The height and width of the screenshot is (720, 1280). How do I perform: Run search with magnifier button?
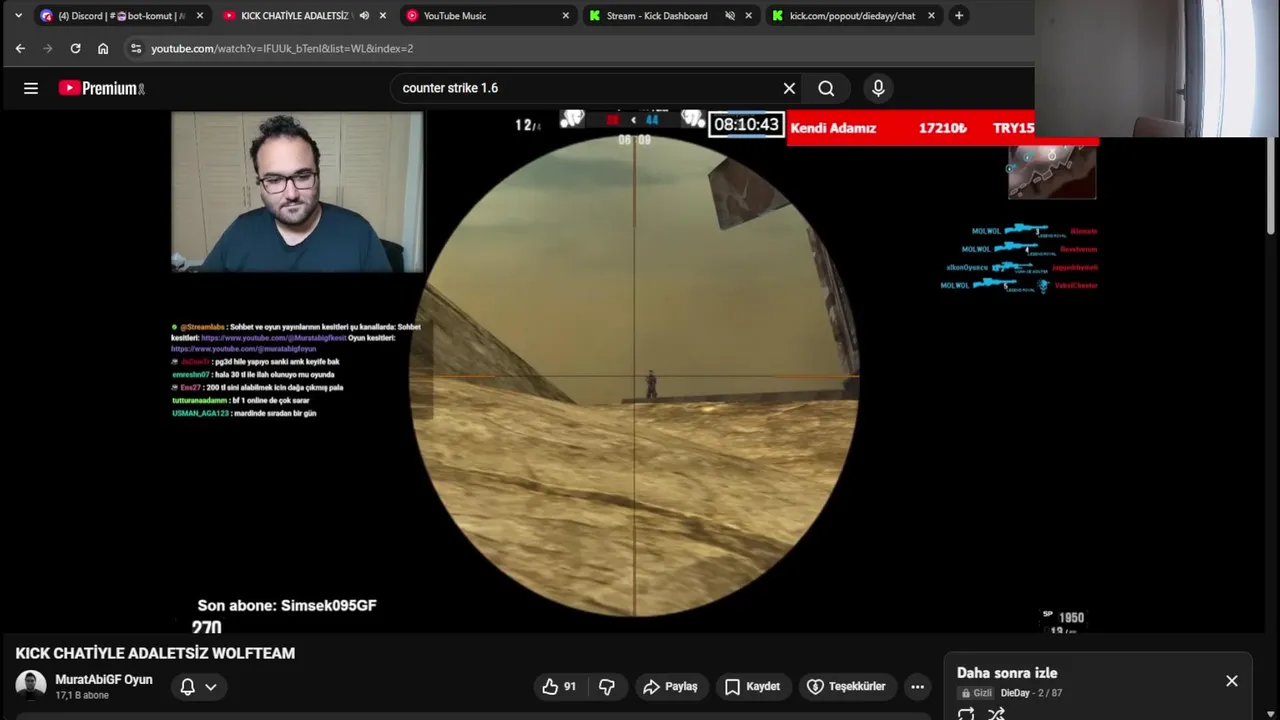[826, 88]
